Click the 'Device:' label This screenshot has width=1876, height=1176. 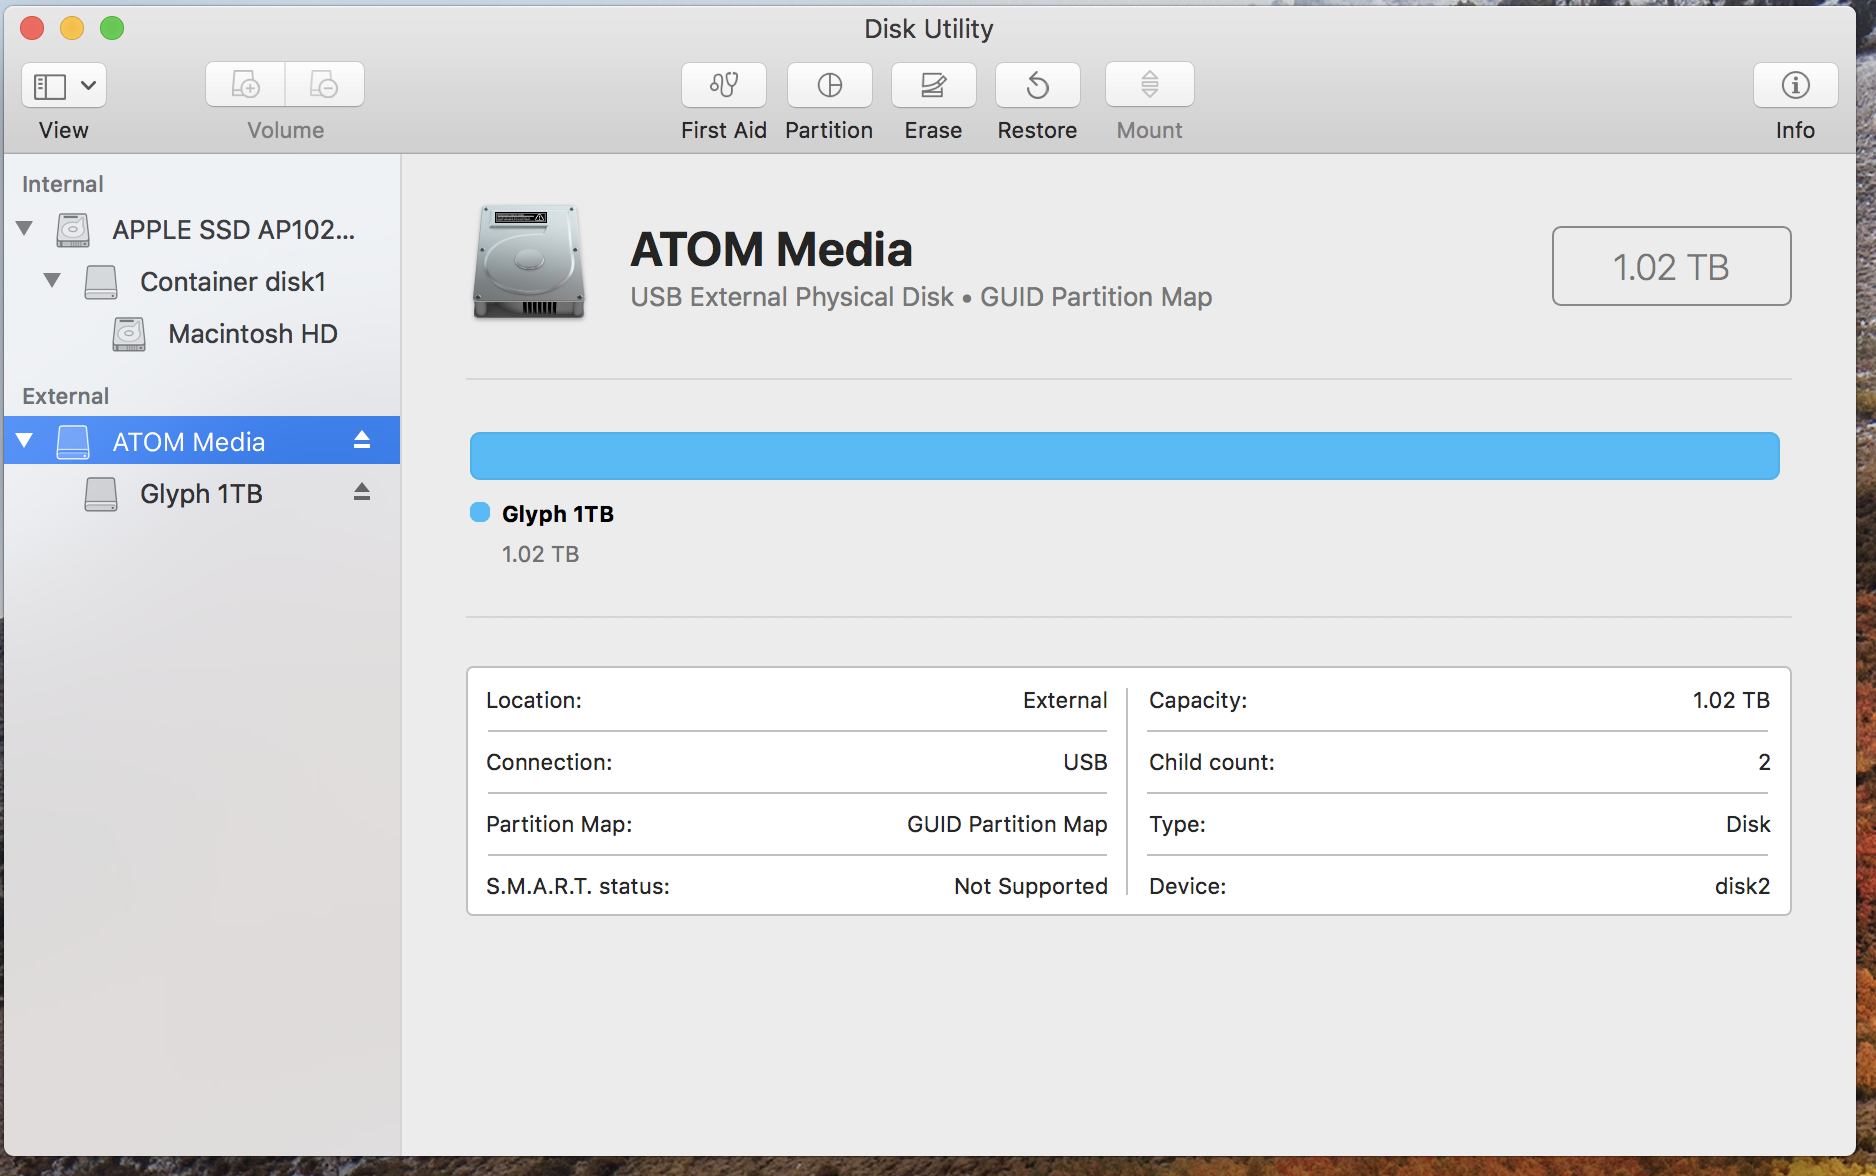[1187, 887]
